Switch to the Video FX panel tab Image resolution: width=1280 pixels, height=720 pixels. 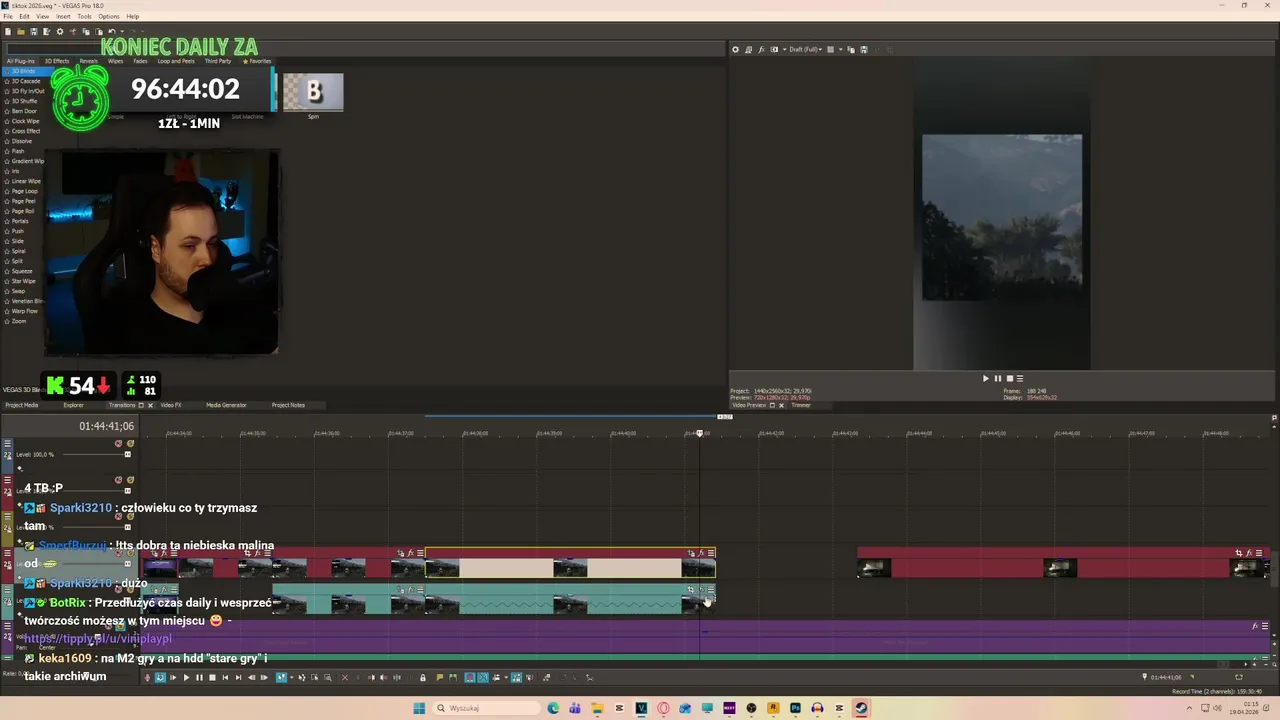tap(171, 405)
